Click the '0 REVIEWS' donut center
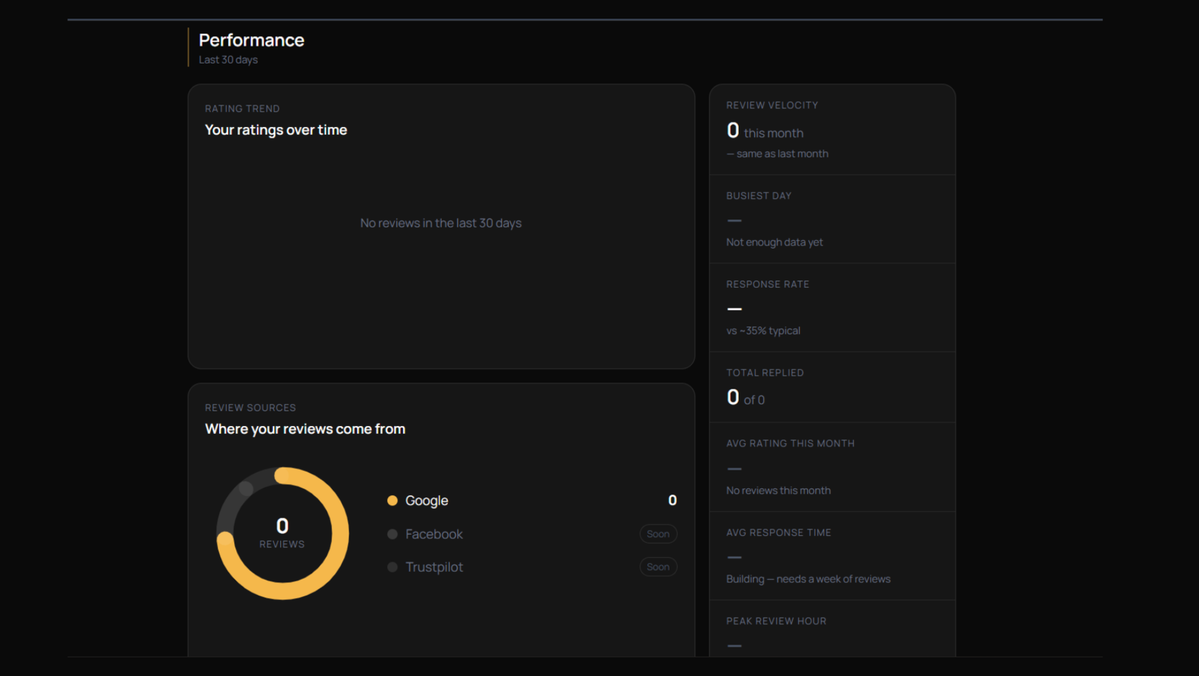The image size is (1199, 676). [x=282, y=532]
